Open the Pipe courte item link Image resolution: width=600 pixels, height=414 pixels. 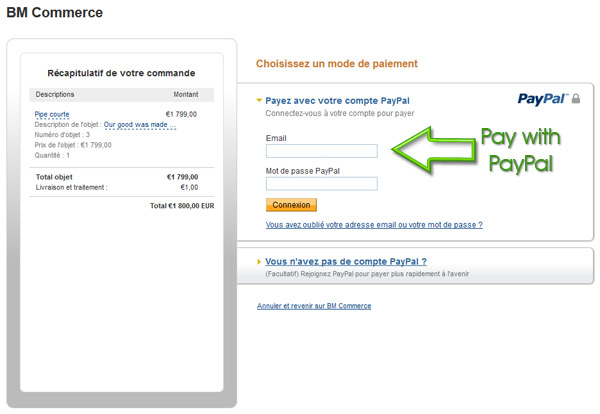52,114
